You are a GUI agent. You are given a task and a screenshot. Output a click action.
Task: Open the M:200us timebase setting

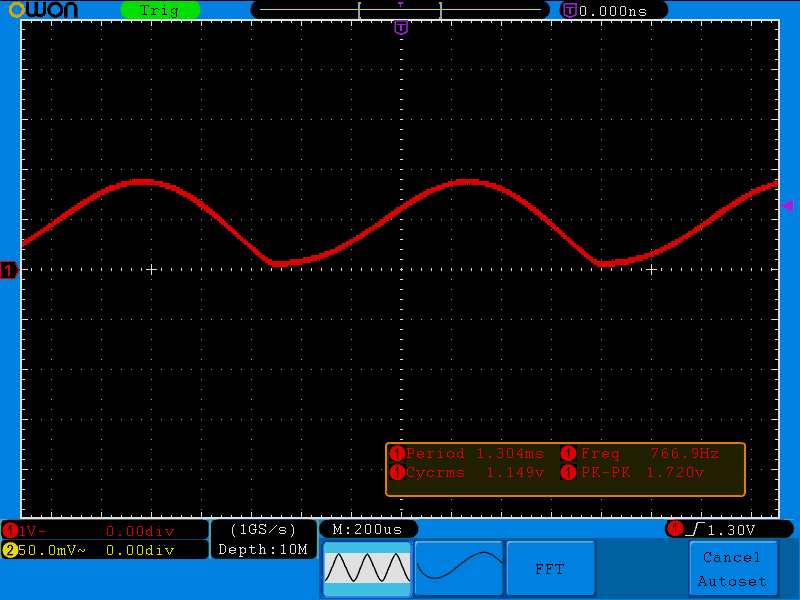coord(368,529)
